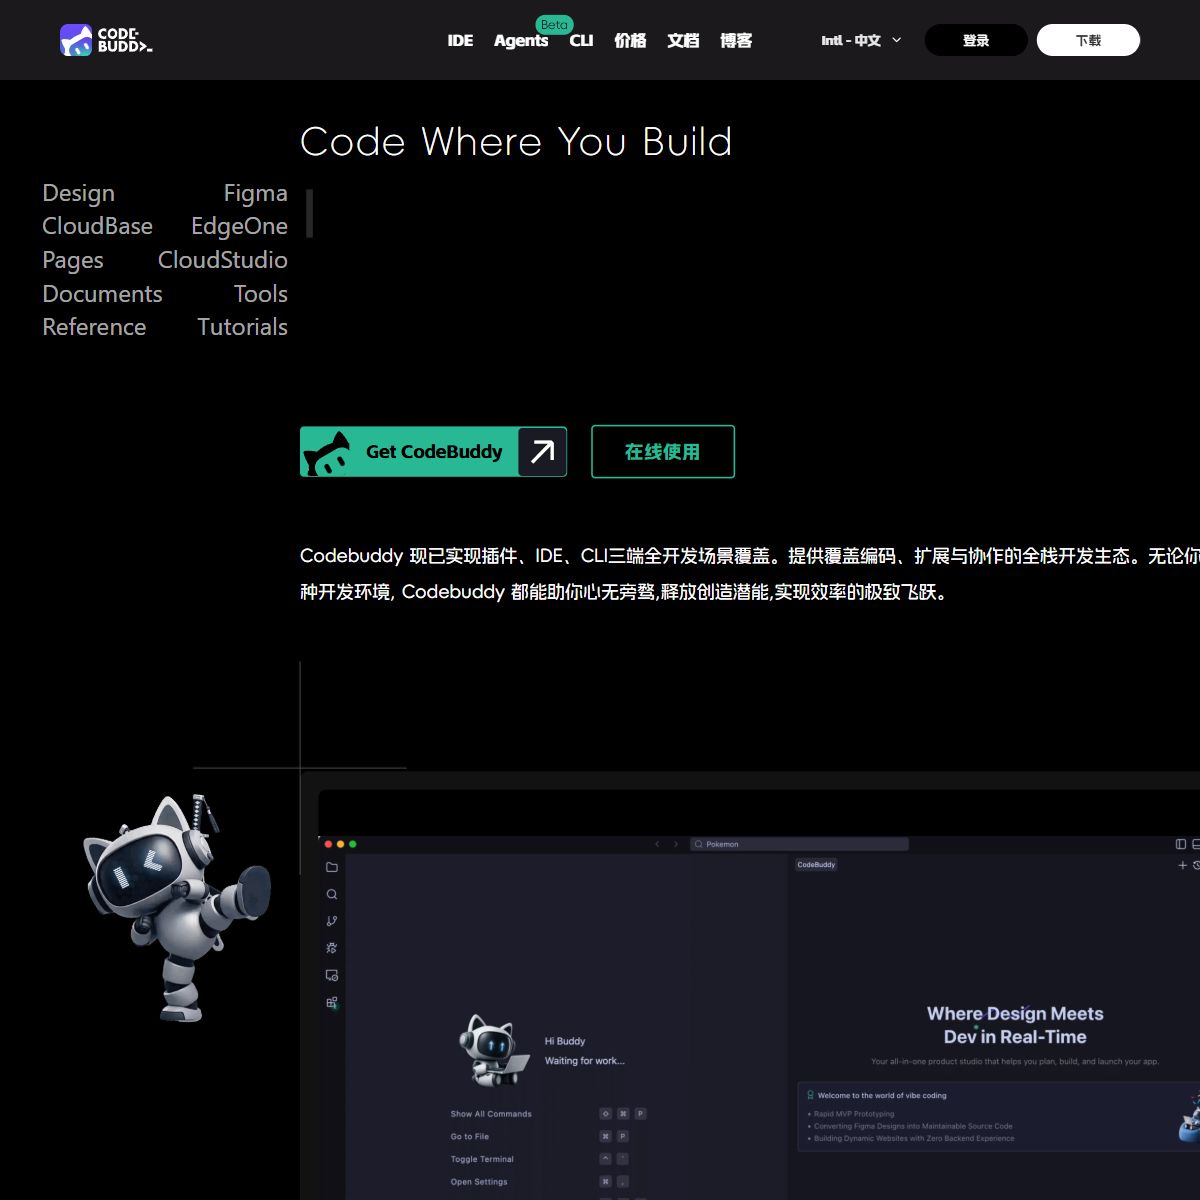Screen dimensions: 1200x1200
Task: Click the 下载 download button
Action: (1088, 40)
